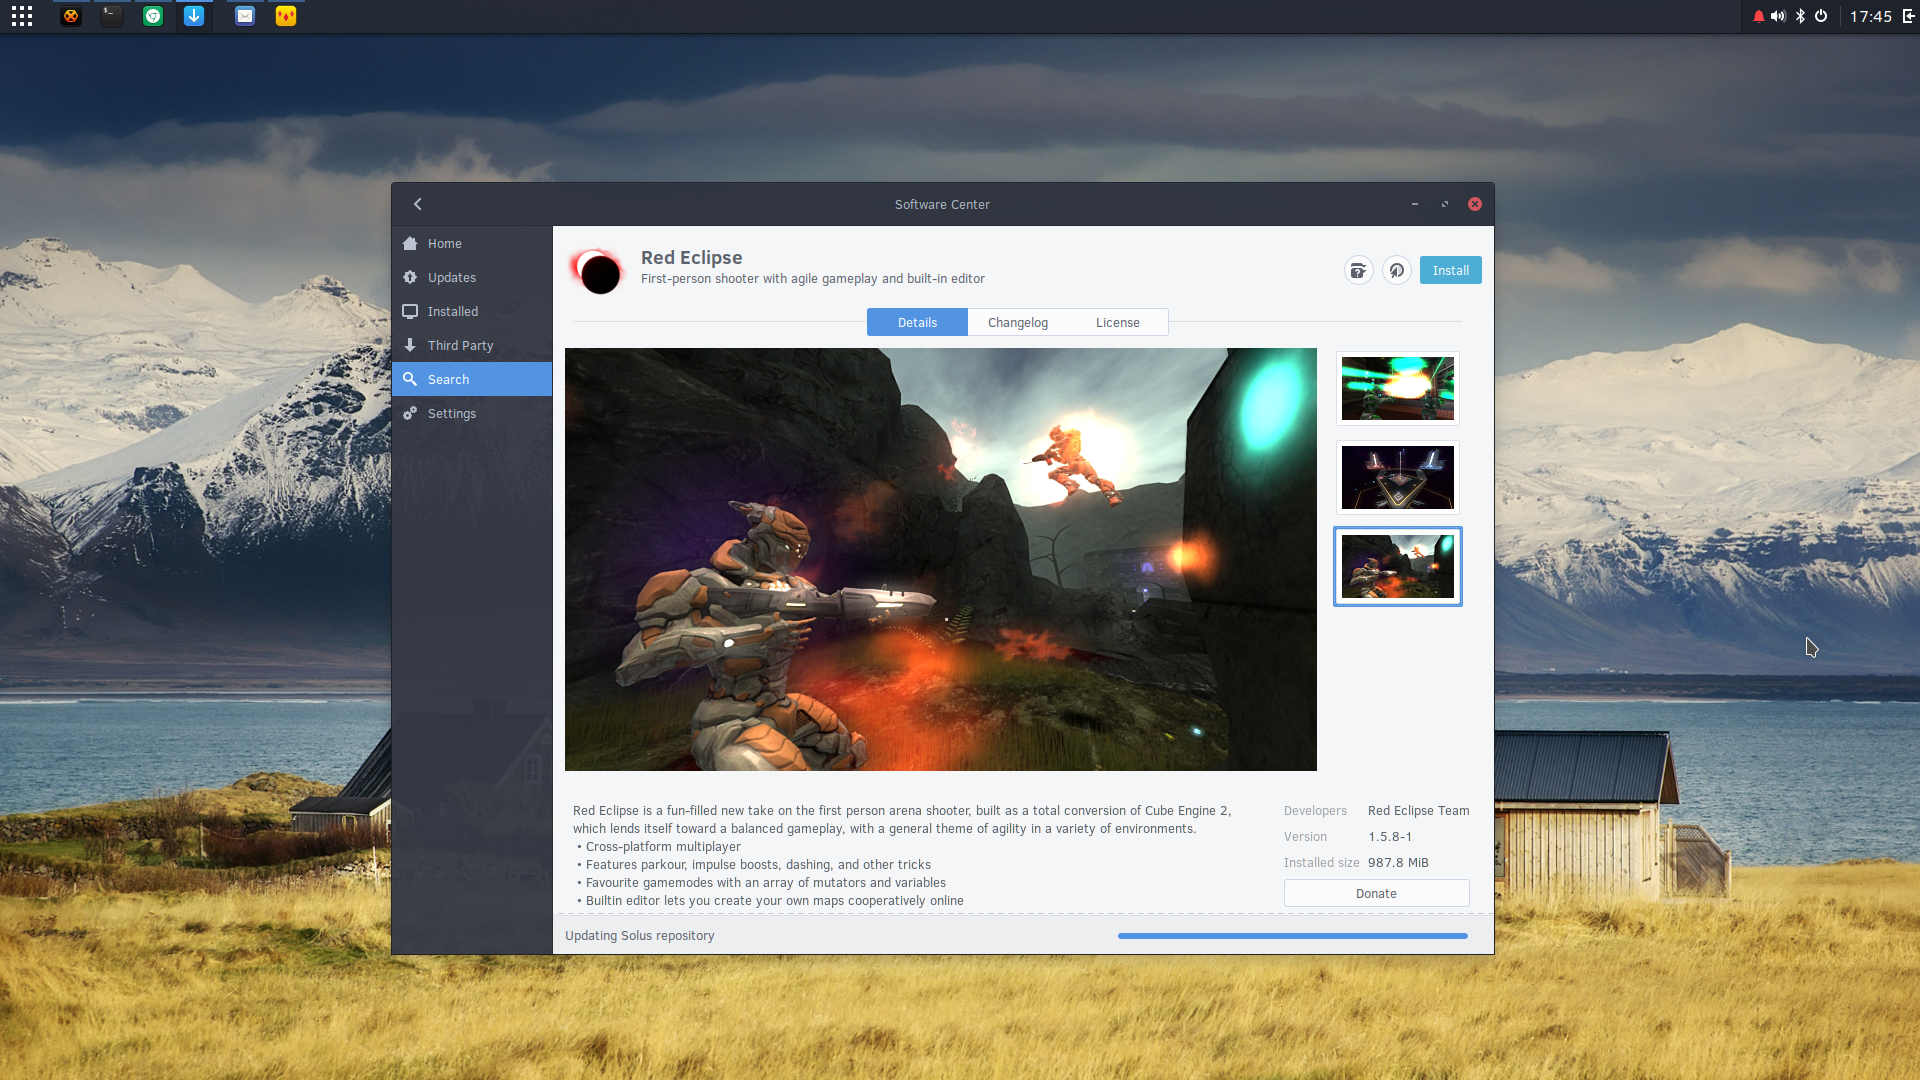Maximize the Software Center window
Screen dimensions: 1920x1080
(1445, 204)
